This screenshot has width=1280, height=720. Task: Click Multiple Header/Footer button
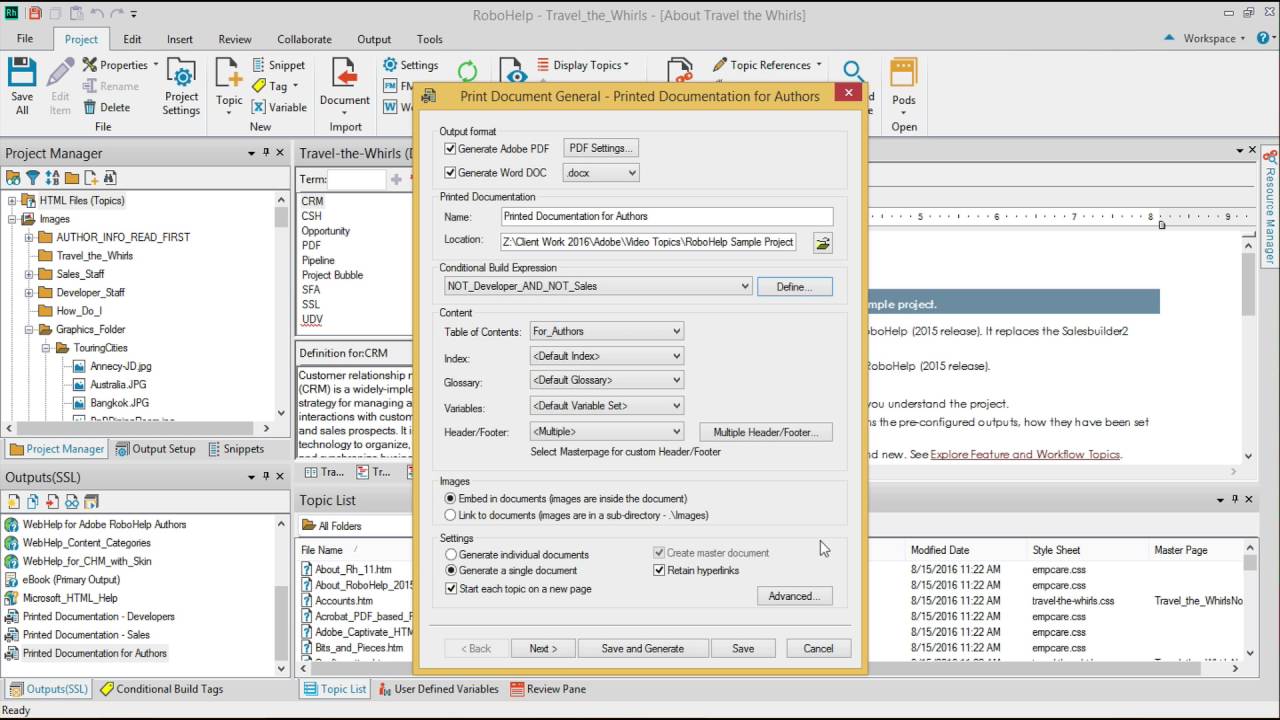[766, 432]
